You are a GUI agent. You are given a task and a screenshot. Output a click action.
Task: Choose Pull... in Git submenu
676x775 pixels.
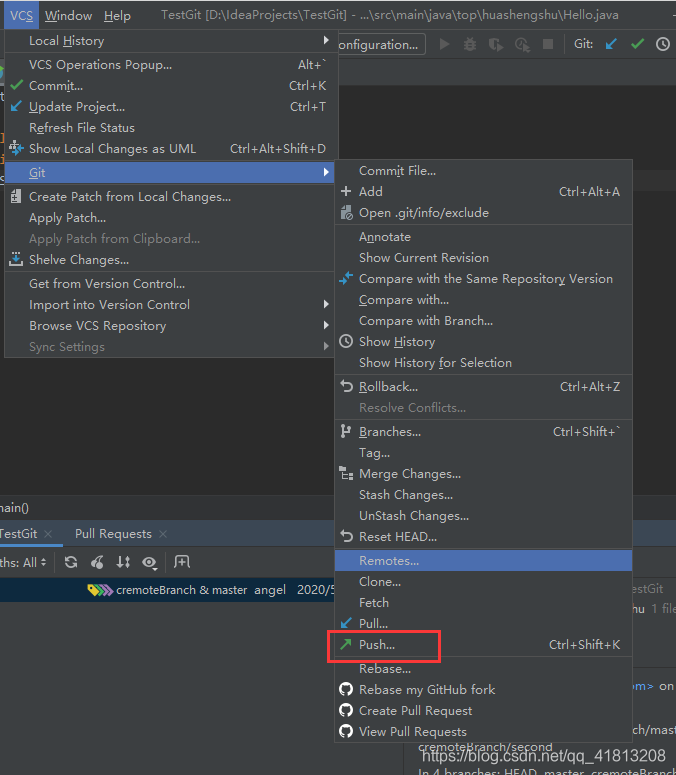(484, 624)
